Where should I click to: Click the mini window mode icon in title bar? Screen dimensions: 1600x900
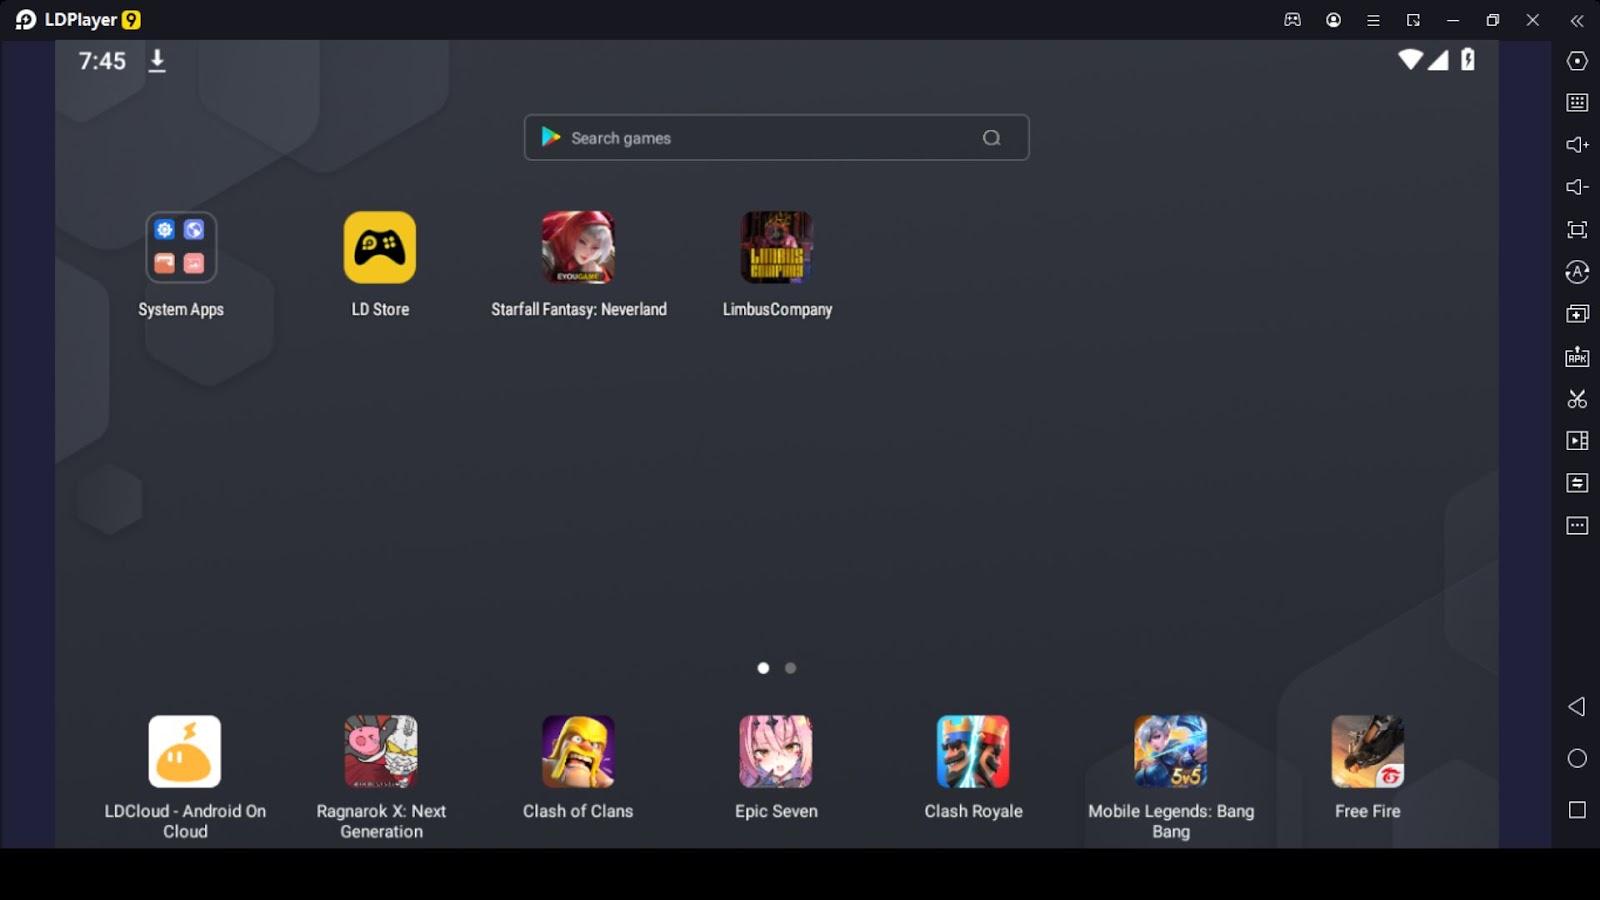1413,20
